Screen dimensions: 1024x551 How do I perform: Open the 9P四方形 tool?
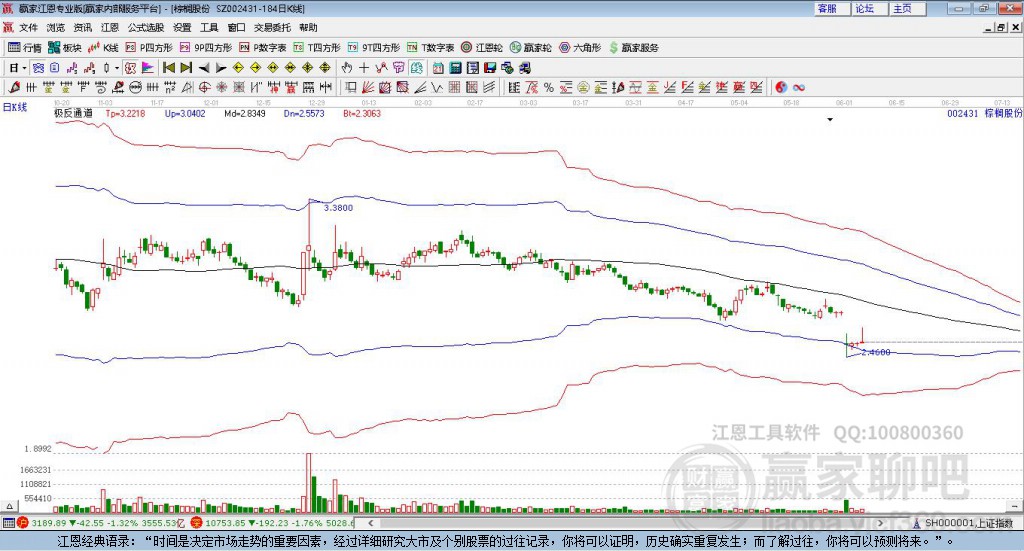pos(206,48)
